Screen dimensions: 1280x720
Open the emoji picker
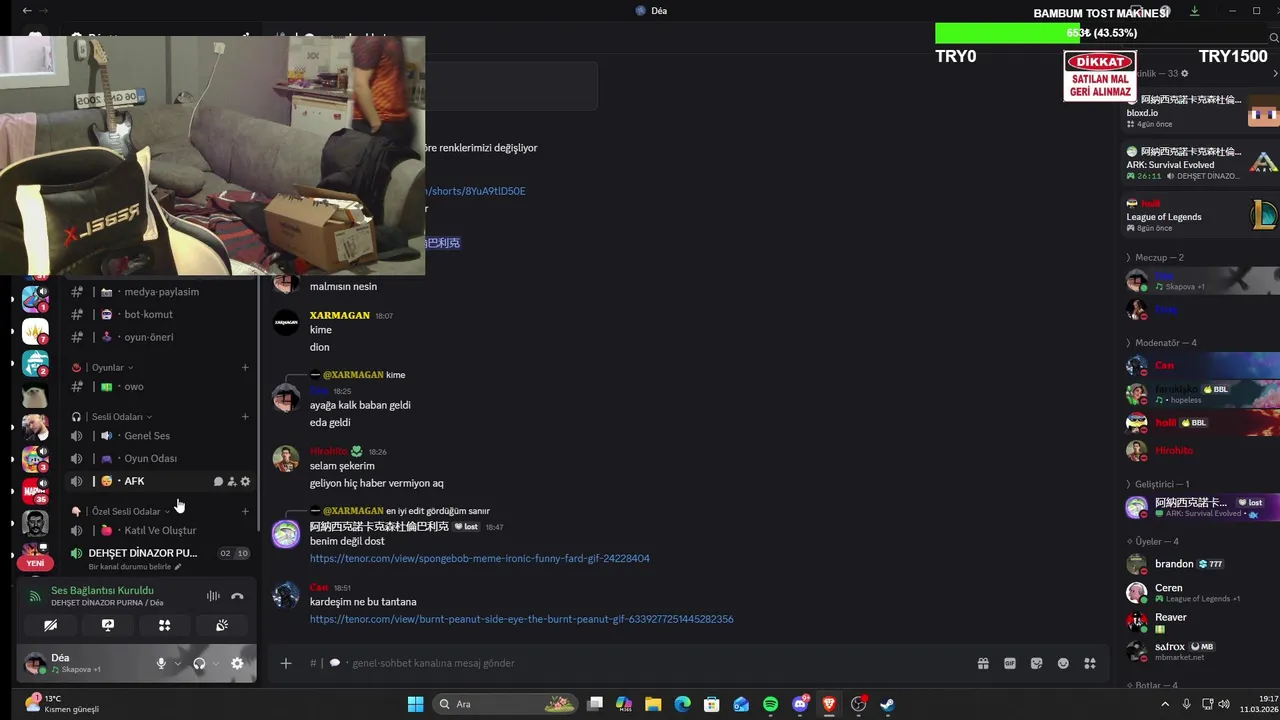(1063, 663)
